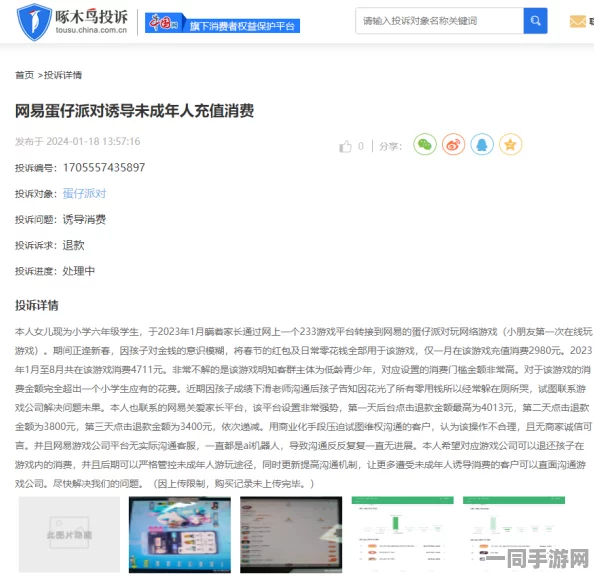Click the publish date 2024-01-18 13:57:16
Viewport: 594px width, 577px height.
tap(93, 141)
